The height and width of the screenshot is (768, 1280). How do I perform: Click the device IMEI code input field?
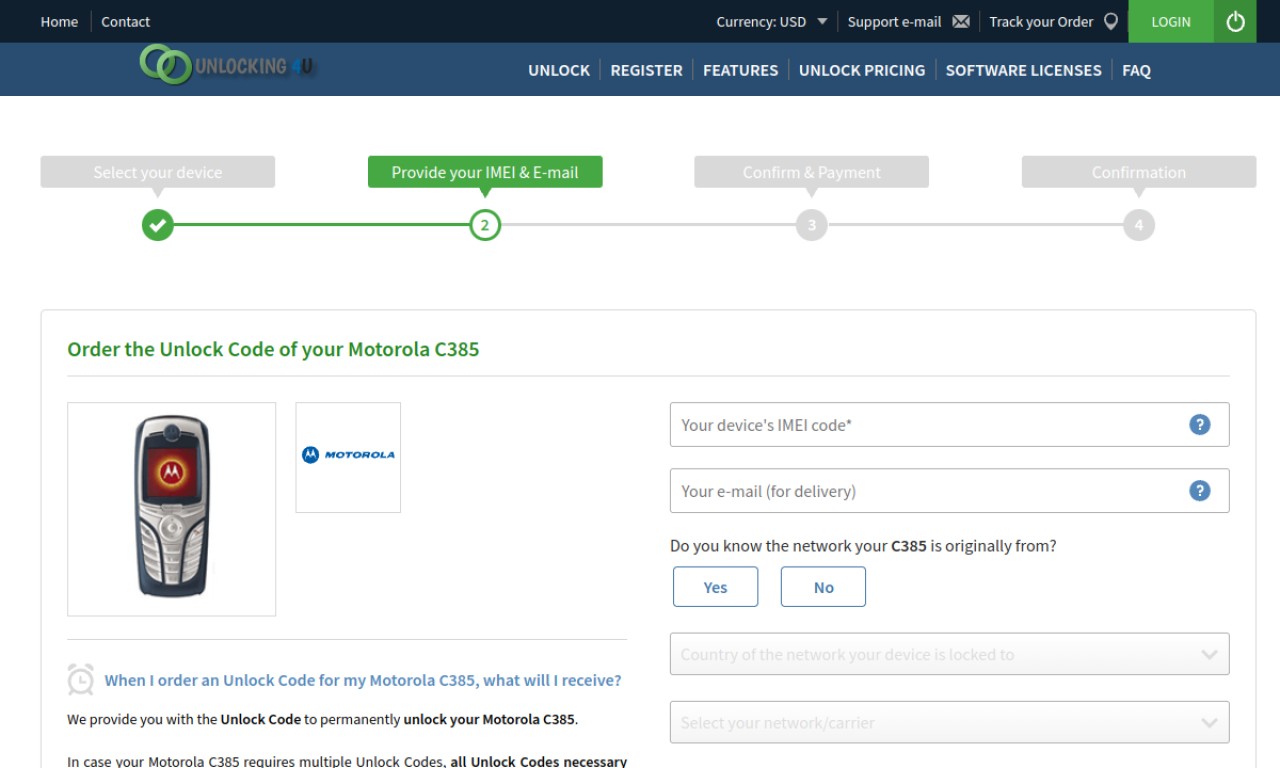tap(949, 425)
